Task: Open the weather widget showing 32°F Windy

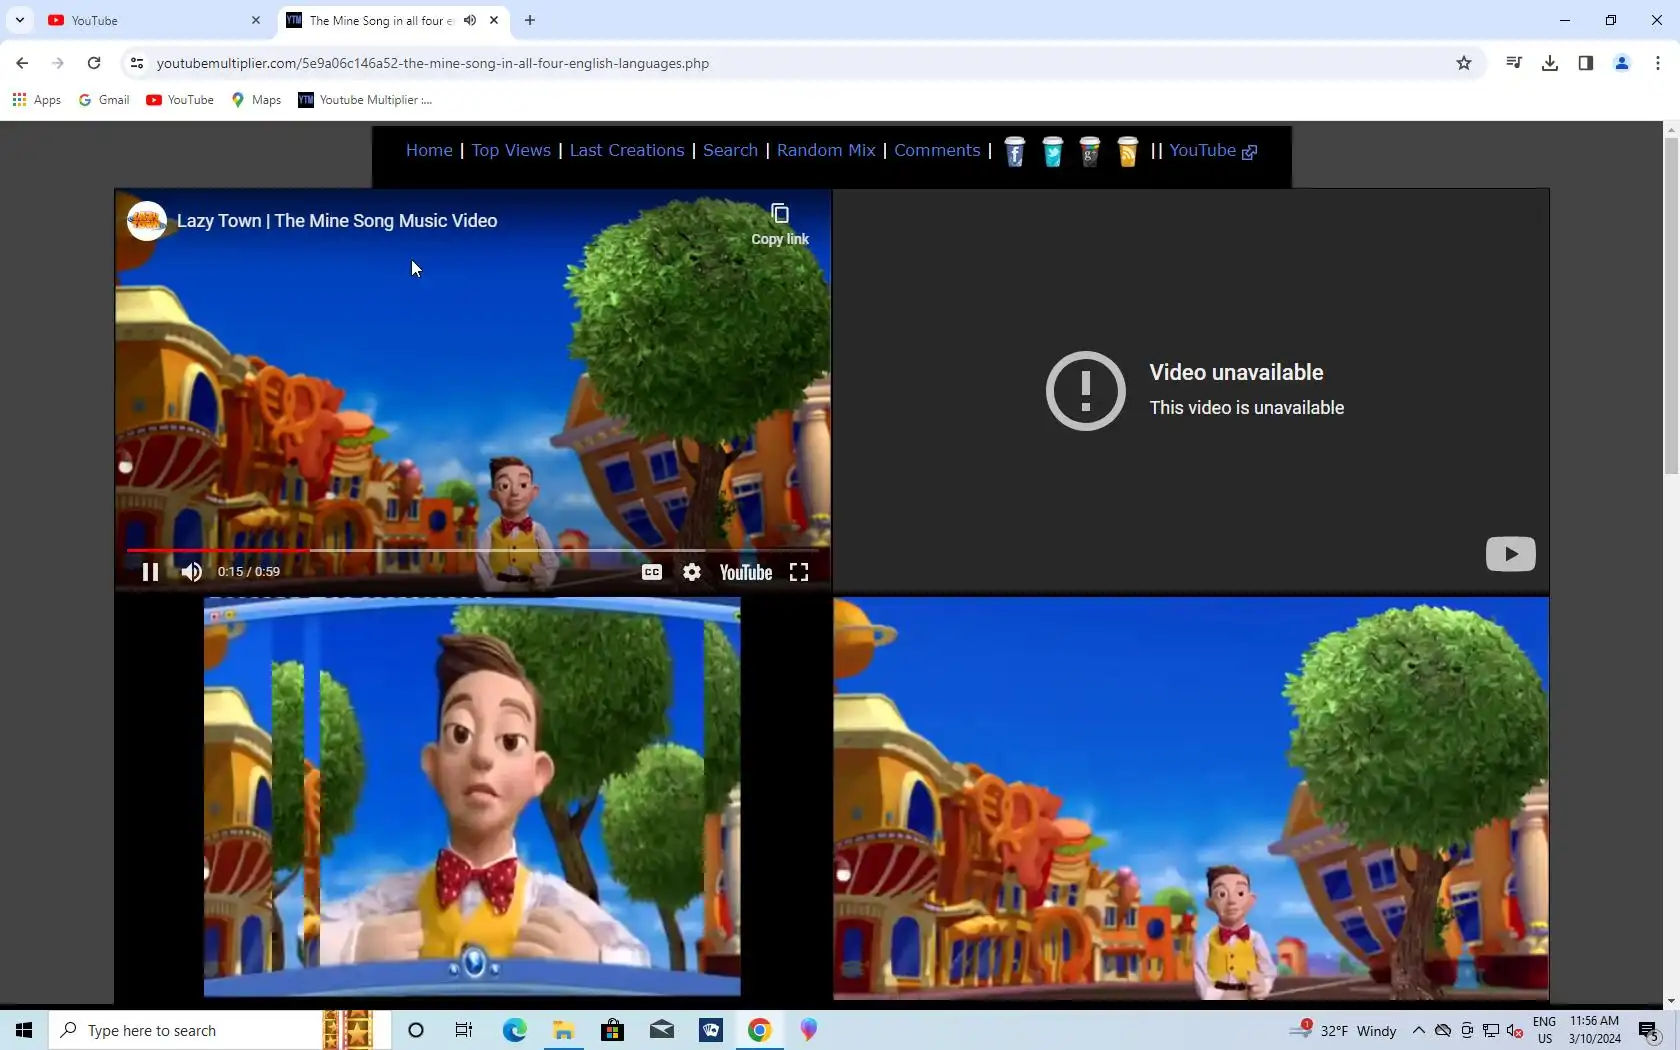Action: (1343, 1030)
